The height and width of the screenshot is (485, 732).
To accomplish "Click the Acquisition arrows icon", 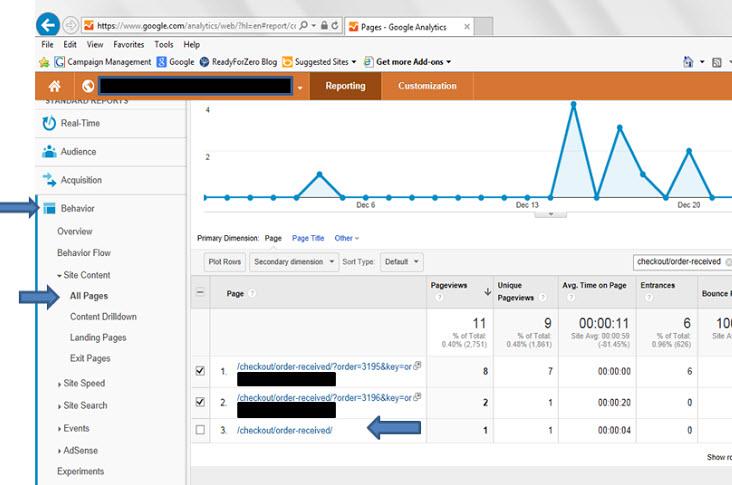I will tap(49, 180).
